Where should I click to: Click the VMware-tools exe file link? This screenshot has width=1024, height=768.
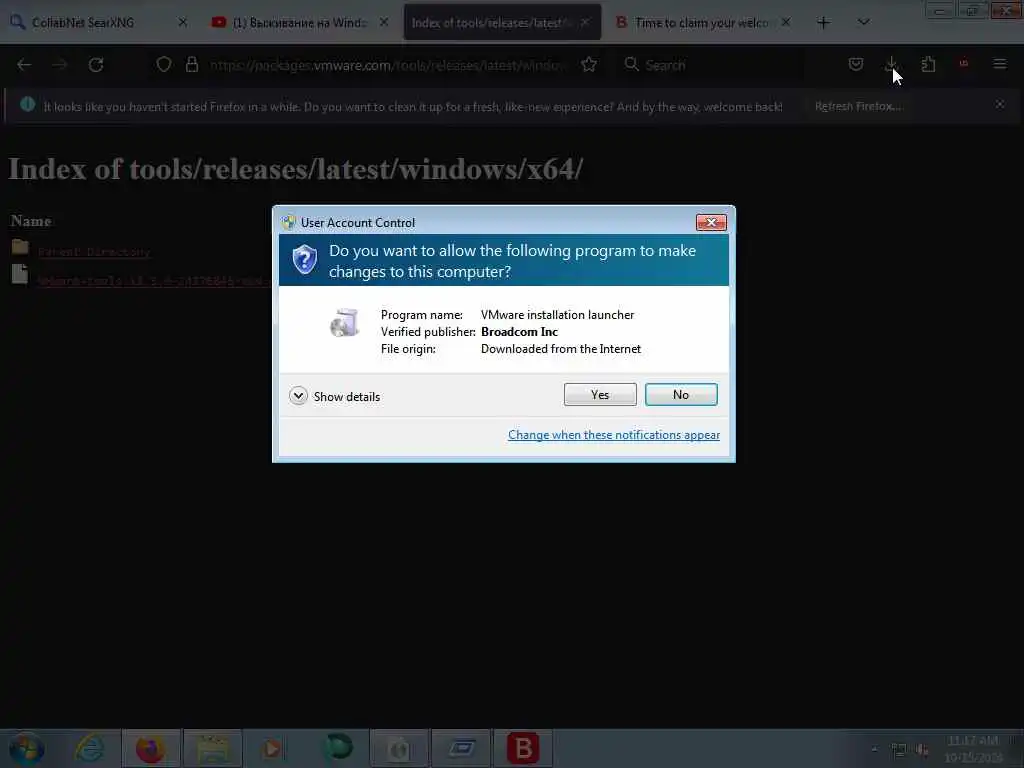click(154, 281)
